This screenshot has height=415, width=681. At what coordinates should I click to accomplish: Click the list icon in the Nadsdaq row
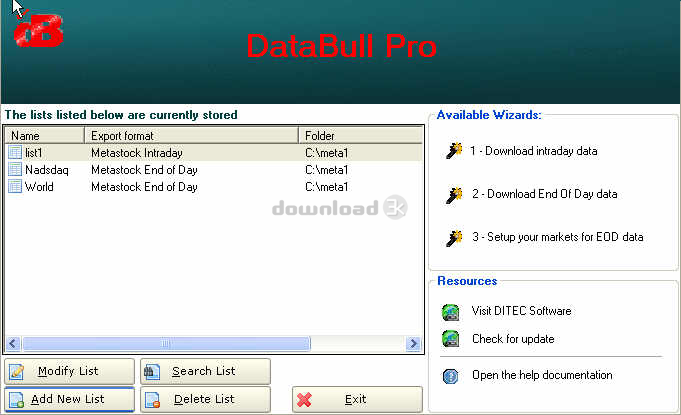click(15, 169)
